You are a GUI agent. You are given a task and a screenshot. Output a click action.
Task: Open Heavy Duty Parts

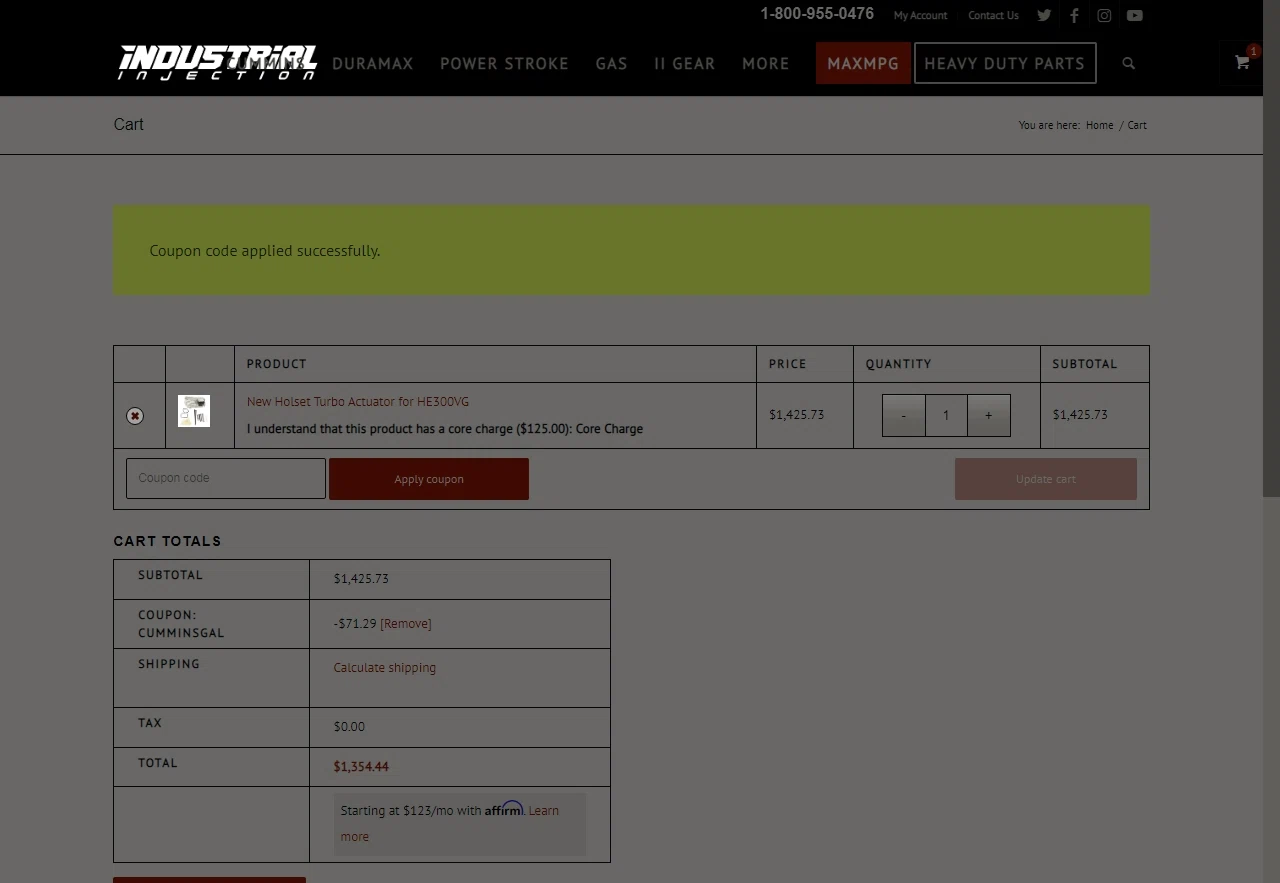pos(1005,63)
